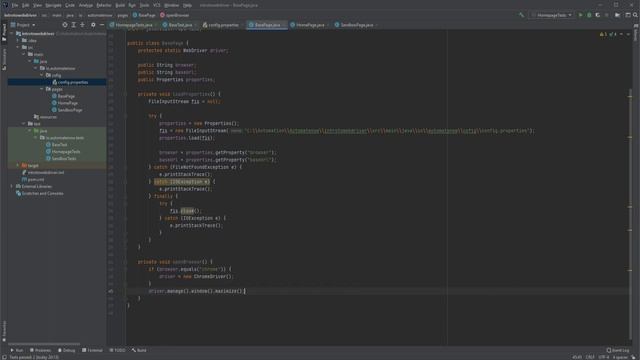The image size is (640, 360).
Task: Open the Navigate menu
Action: point(53,5)
